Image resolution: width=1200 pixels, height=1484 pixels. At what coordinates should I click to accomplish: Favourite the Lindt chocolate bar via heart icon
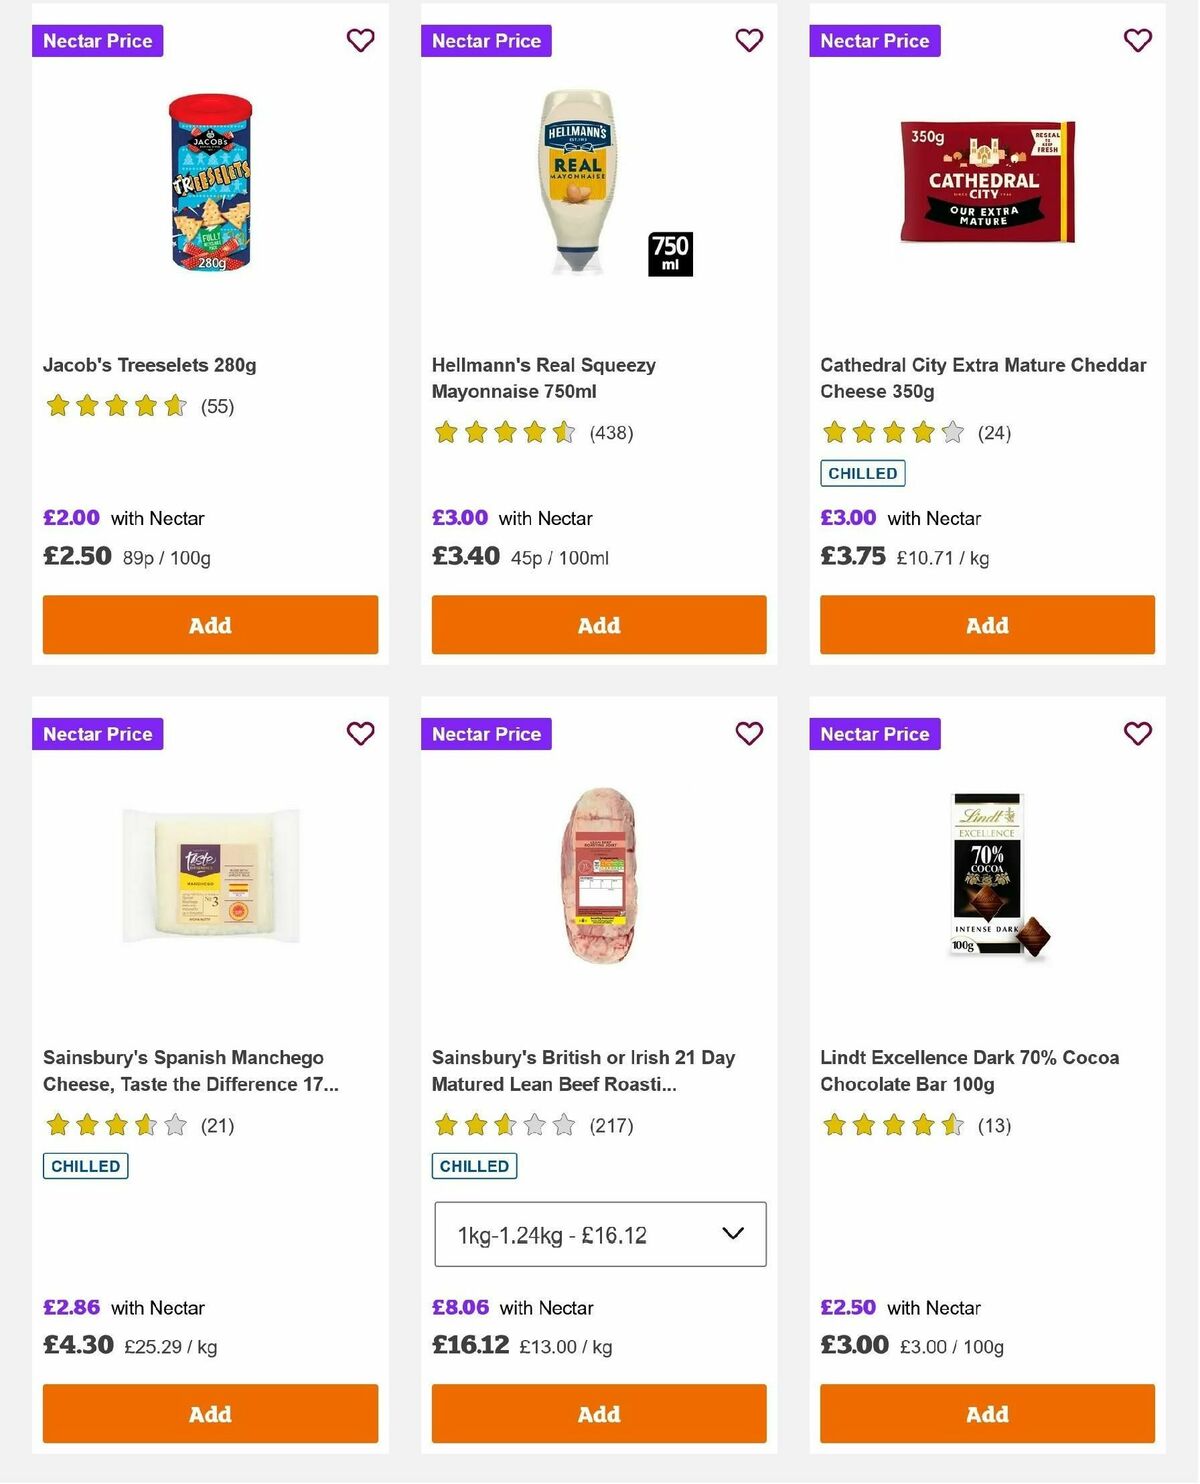click(1136, 733)
